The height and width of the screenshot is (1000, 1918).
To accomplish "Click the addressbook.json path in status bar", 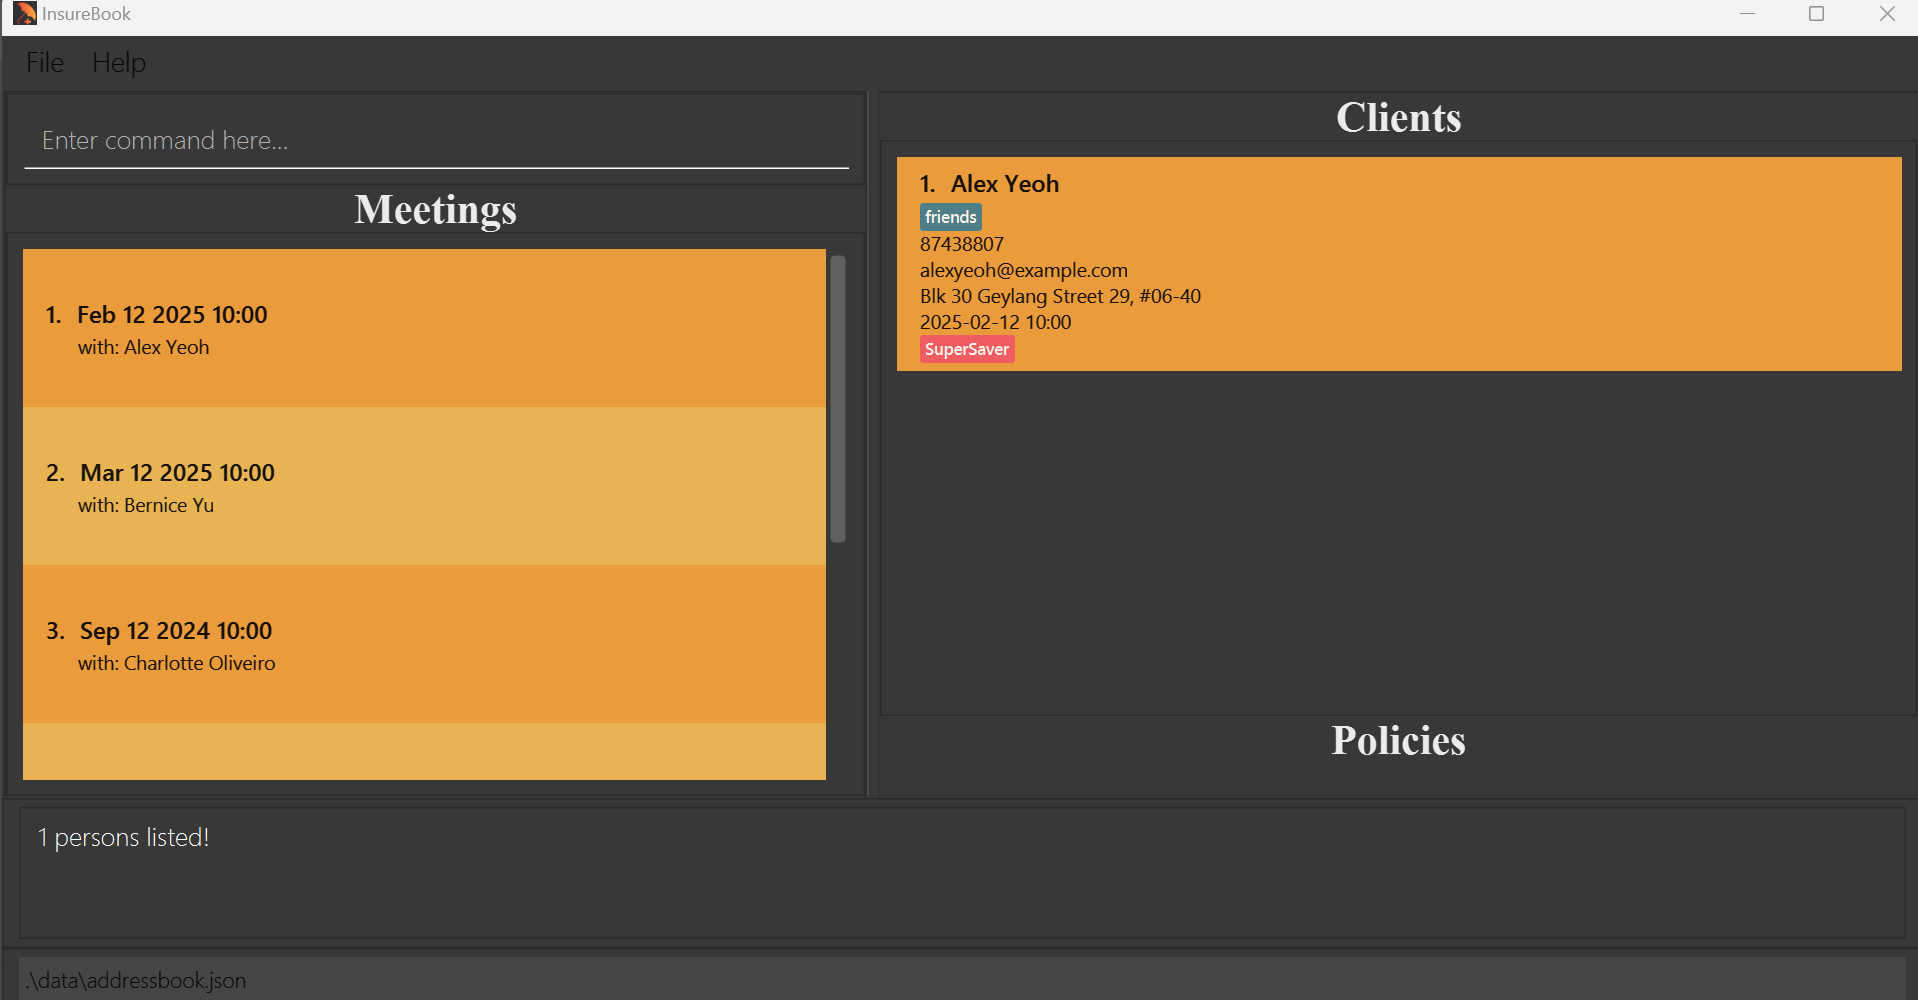I will tap(137, 980).
